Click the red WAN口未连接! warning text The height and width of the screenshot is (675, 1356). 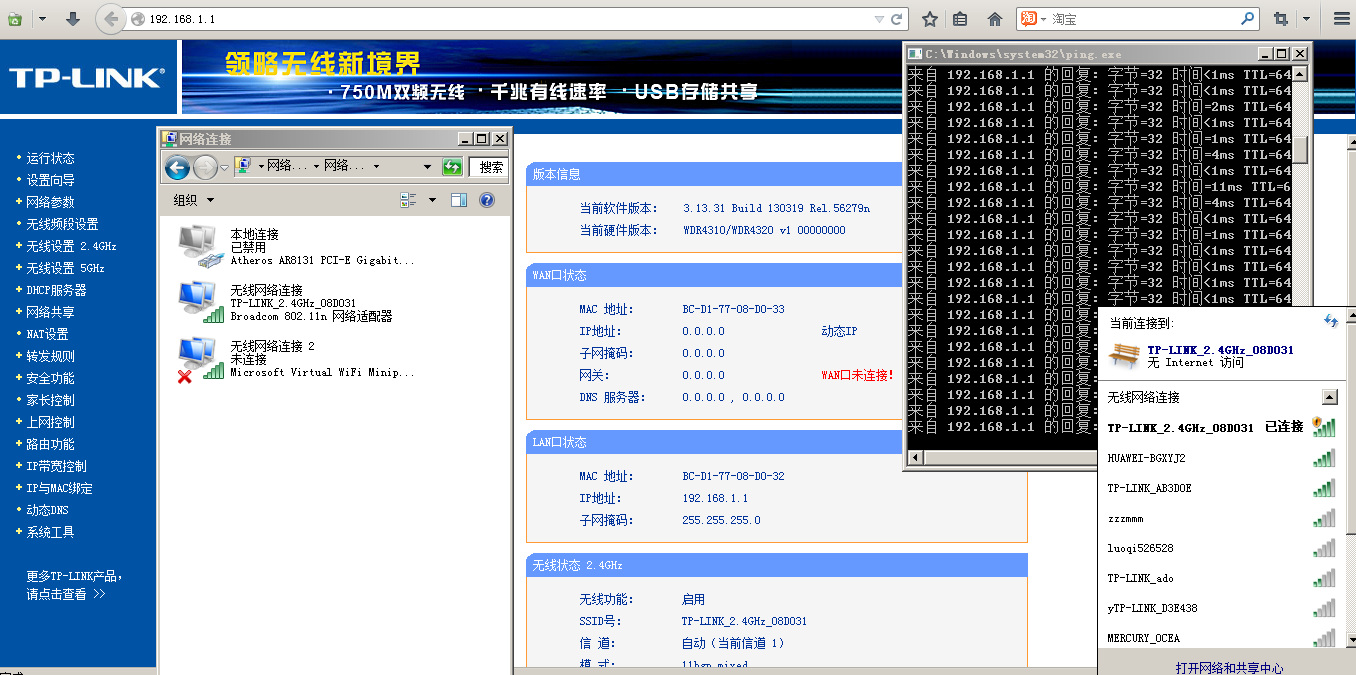[x=857, y=375]
